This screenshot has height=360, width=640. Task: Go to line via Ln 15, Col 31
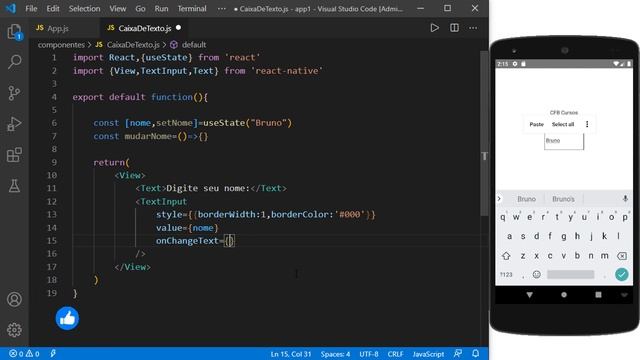(291, 354)
